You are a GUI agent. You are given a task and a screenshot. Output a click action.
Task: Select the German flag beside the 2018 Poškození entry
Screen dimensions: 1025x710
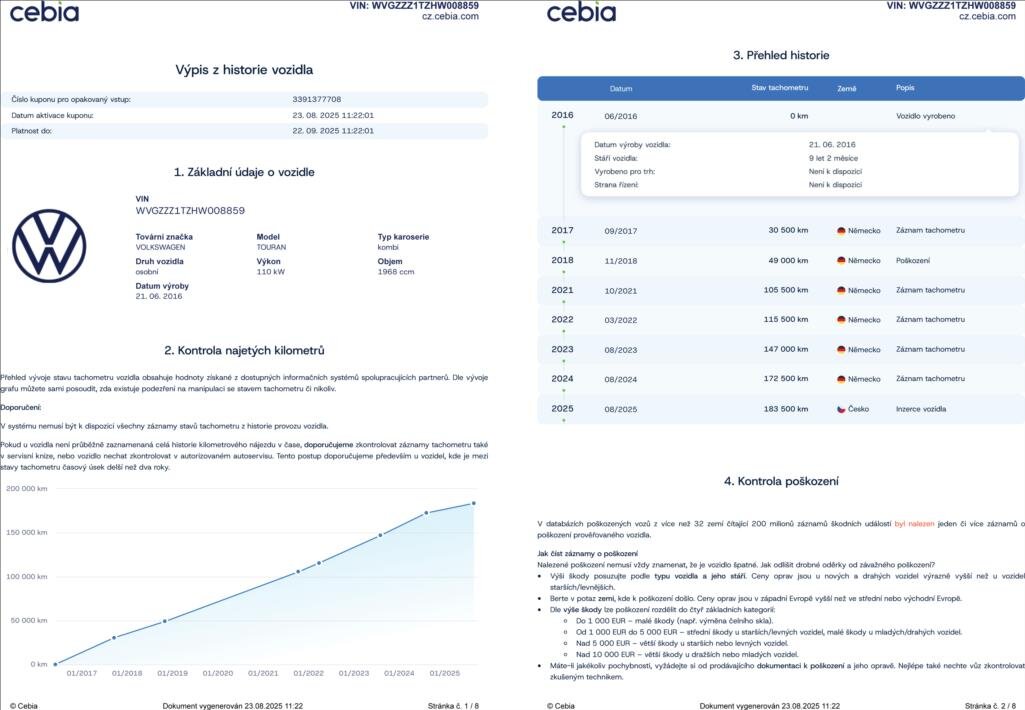point(841,261)
